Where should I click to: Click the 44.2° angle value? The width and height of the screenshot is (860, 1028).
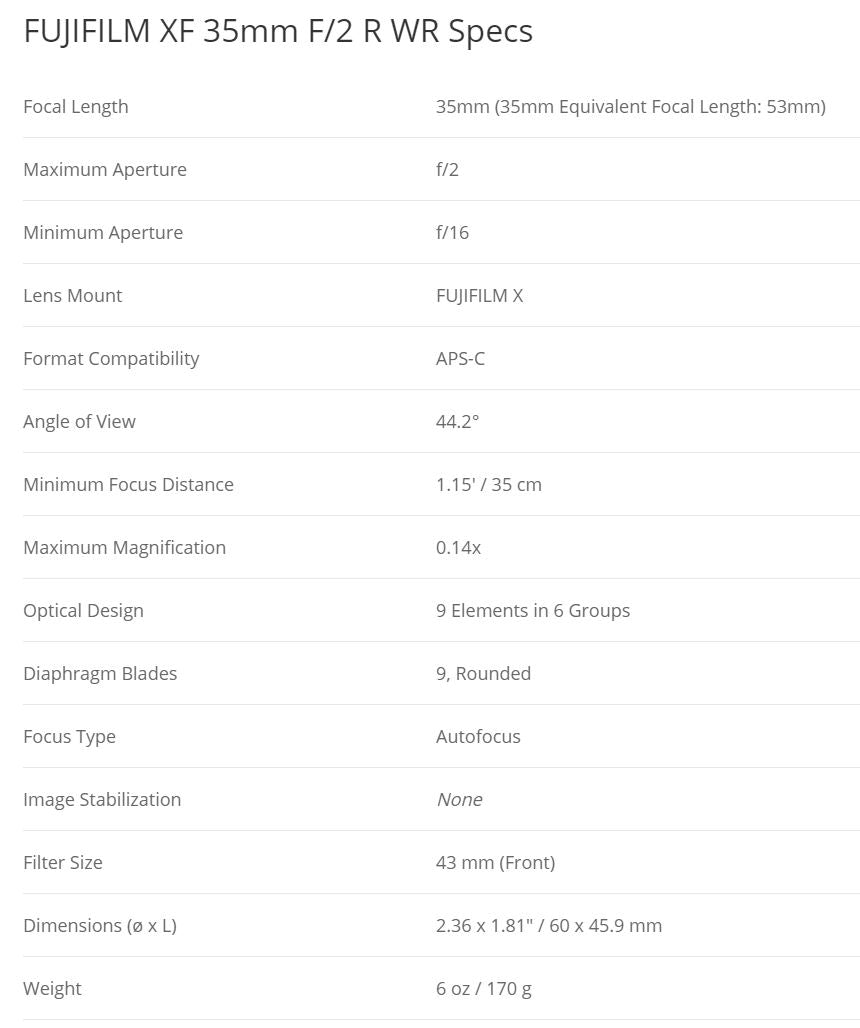[x=457, y=422]
